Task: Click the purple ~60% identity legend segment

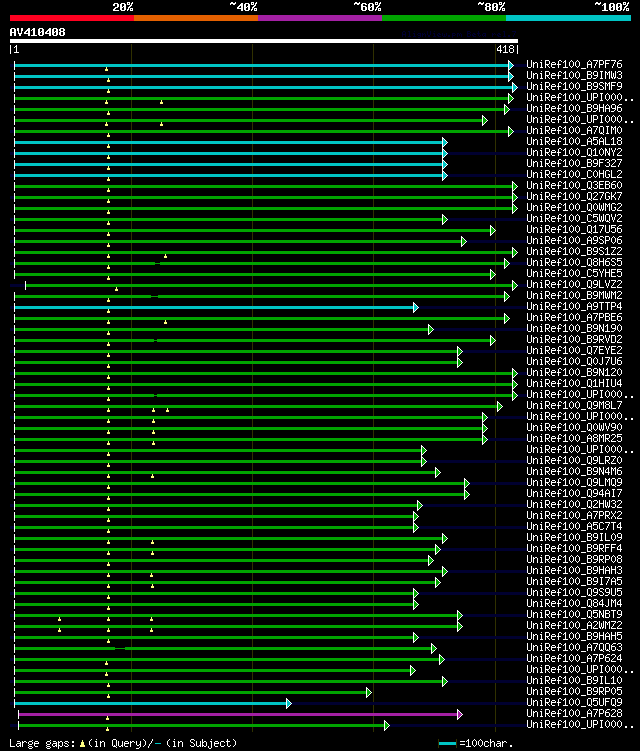Action: (x=320, y=18)
